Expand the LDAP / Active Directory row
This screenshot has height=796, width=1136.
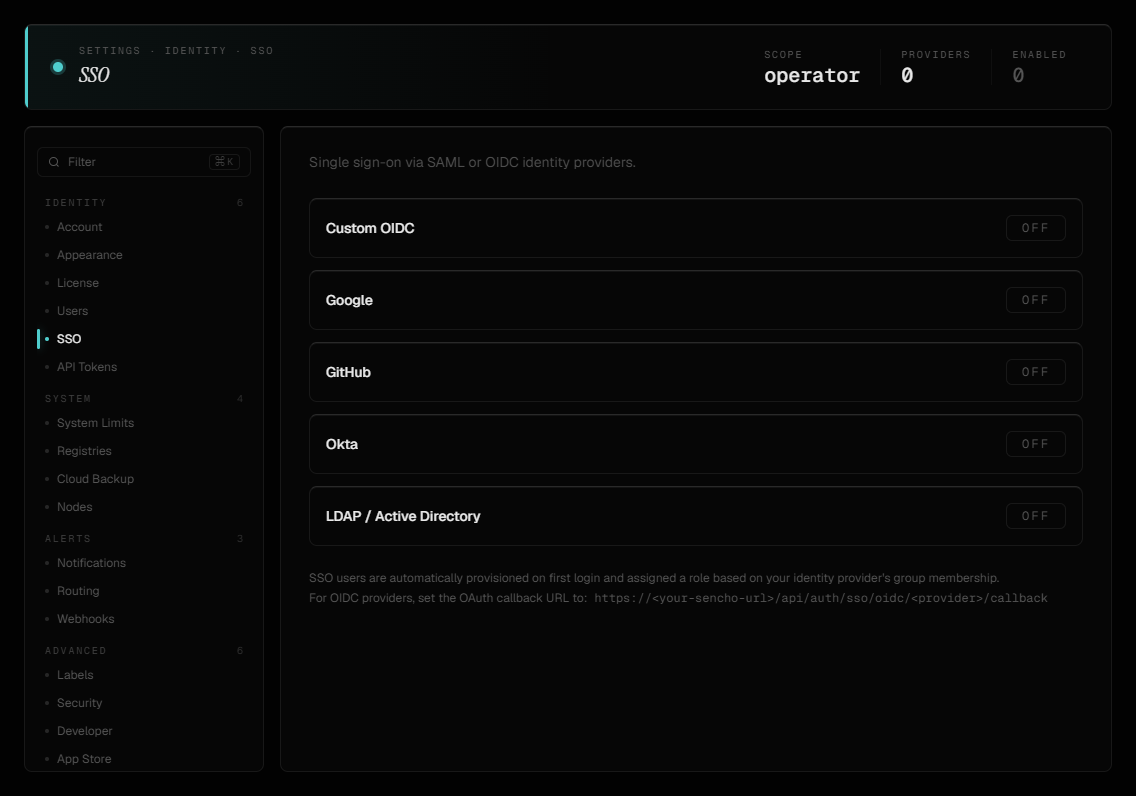point(696,516)
